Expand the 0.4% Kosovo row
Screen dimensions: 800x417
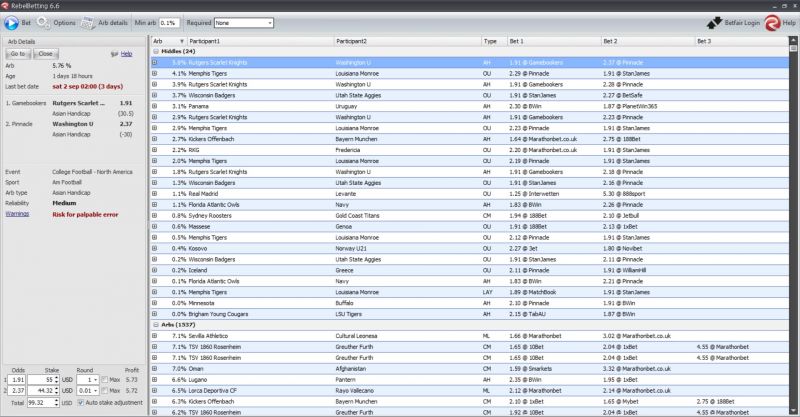click(155, 249)
